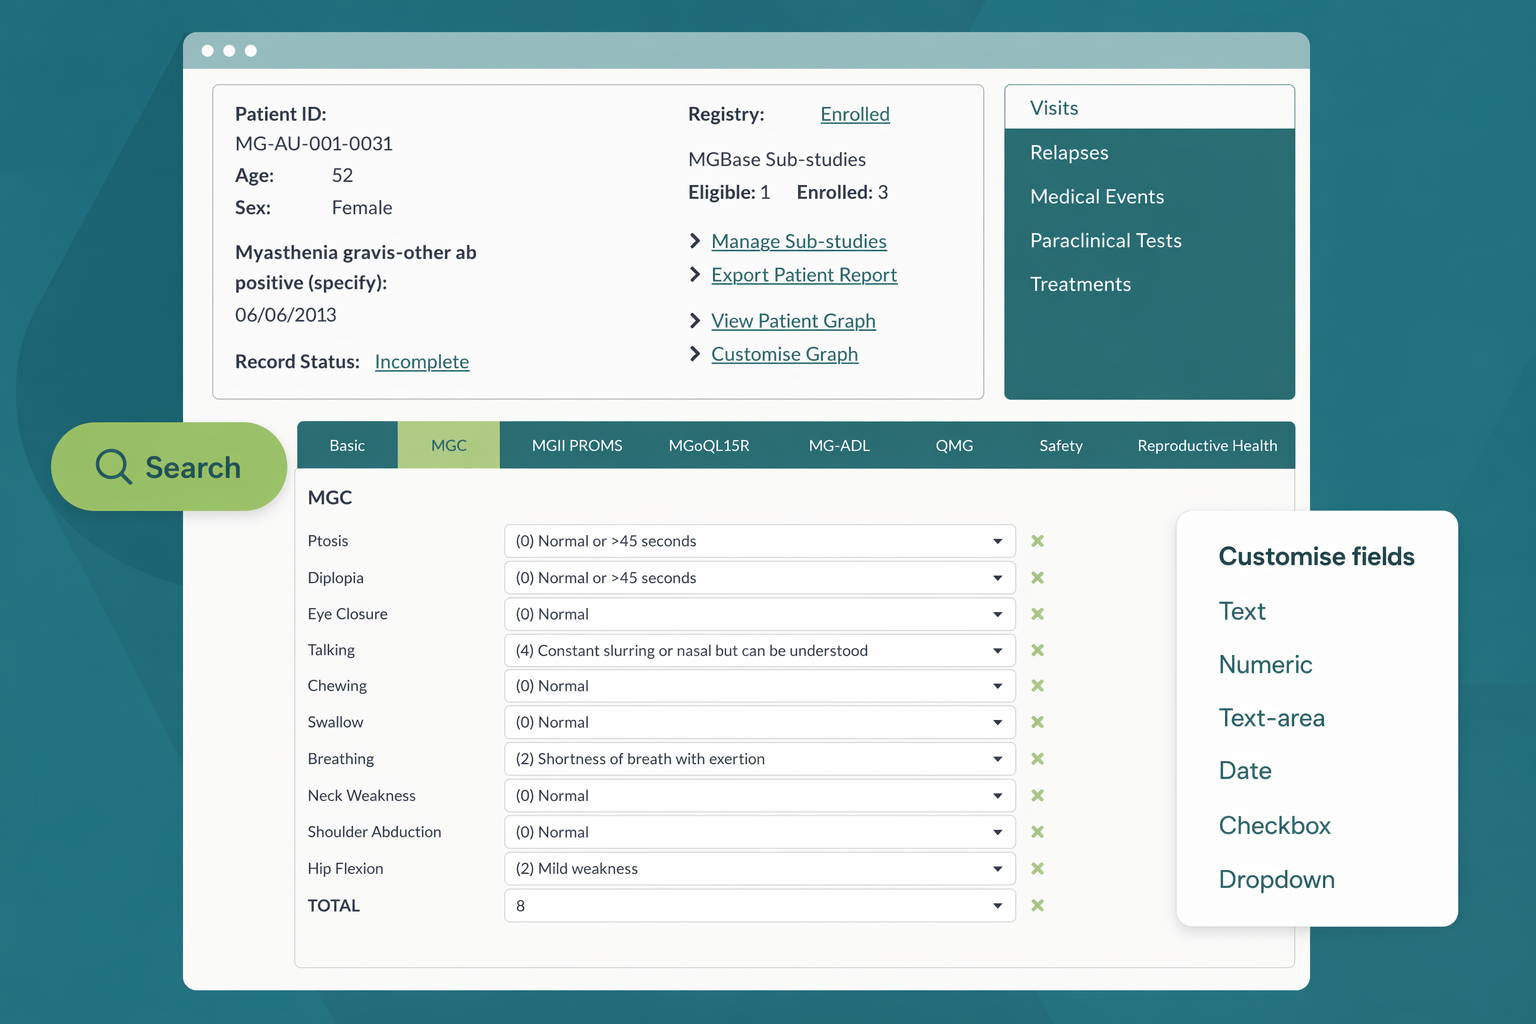Open the Neck Weakness dropdown
Image resolution: width=1536 pixels, height=1024 pixels.
point(760,796)
